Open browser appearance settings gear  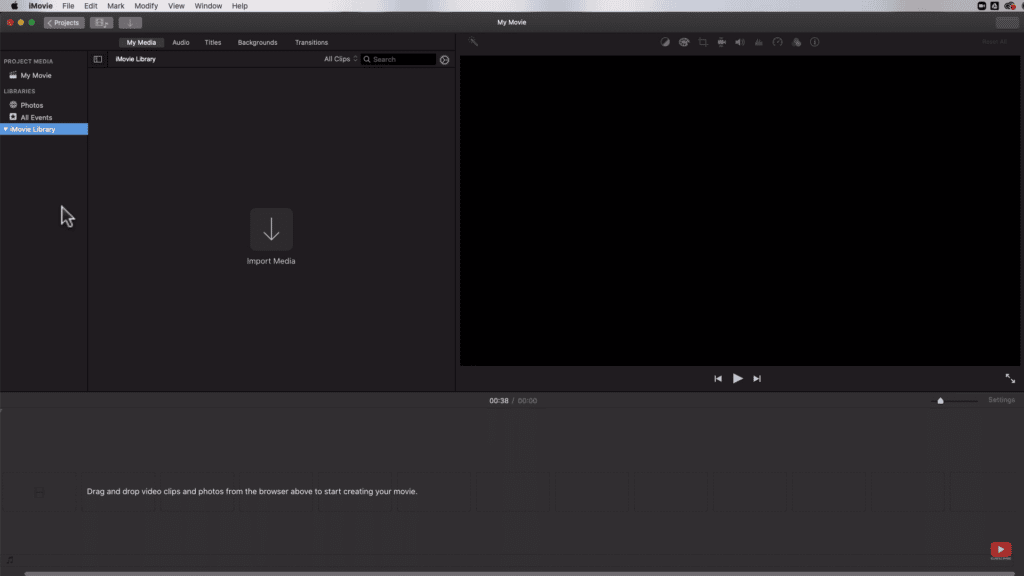pos(445,60)
